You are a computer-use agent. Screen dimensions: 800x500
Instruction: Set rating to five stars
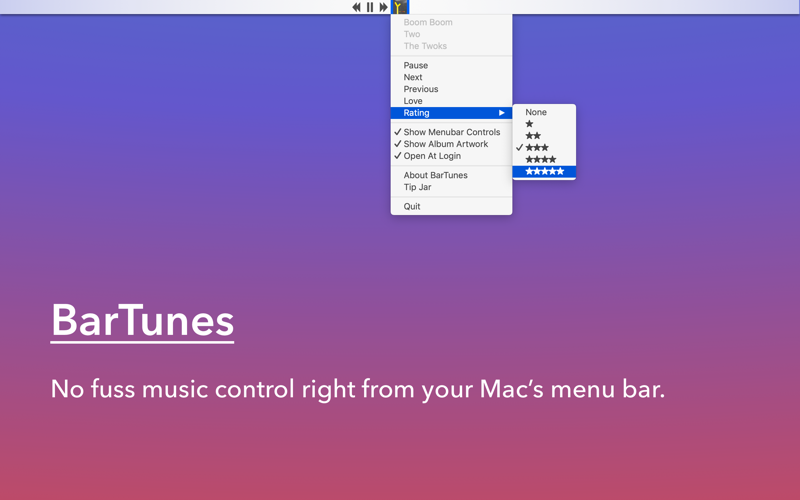point(544,171)
